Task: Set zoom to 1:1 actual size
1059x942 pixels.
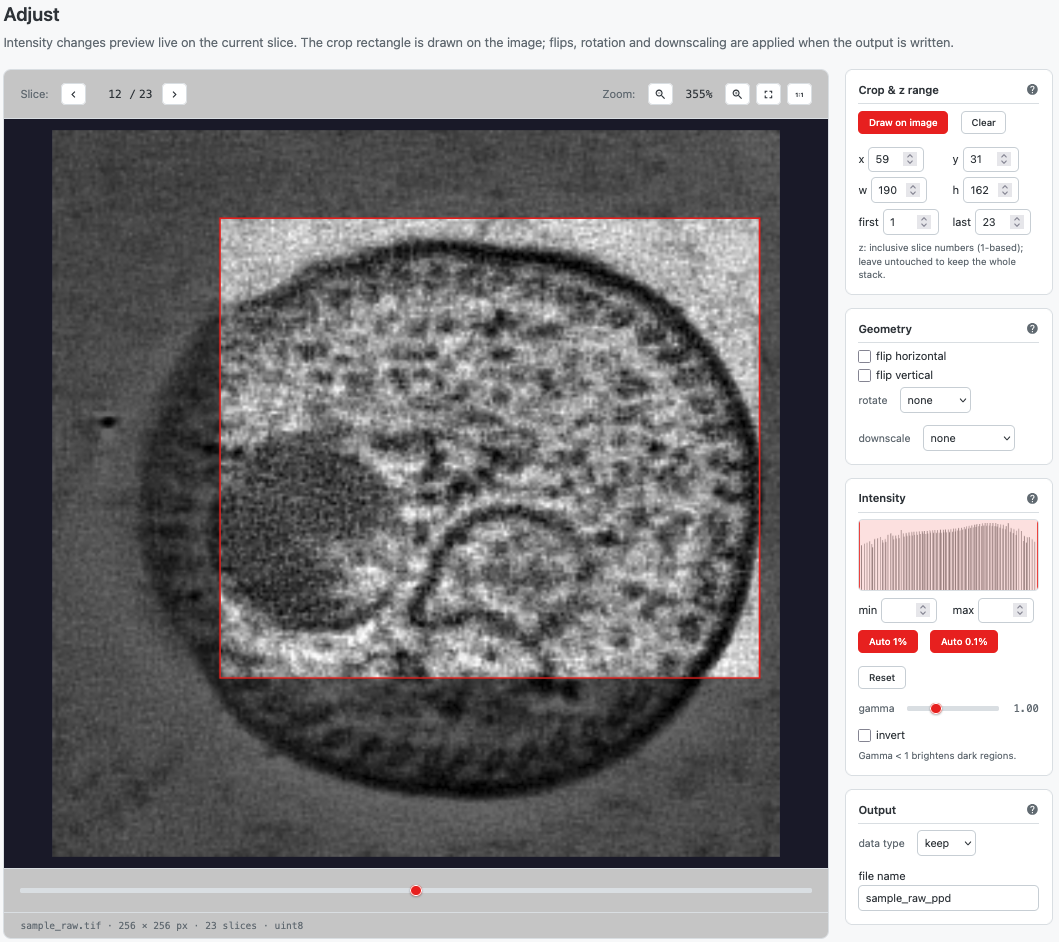Action: click(799, 94)
